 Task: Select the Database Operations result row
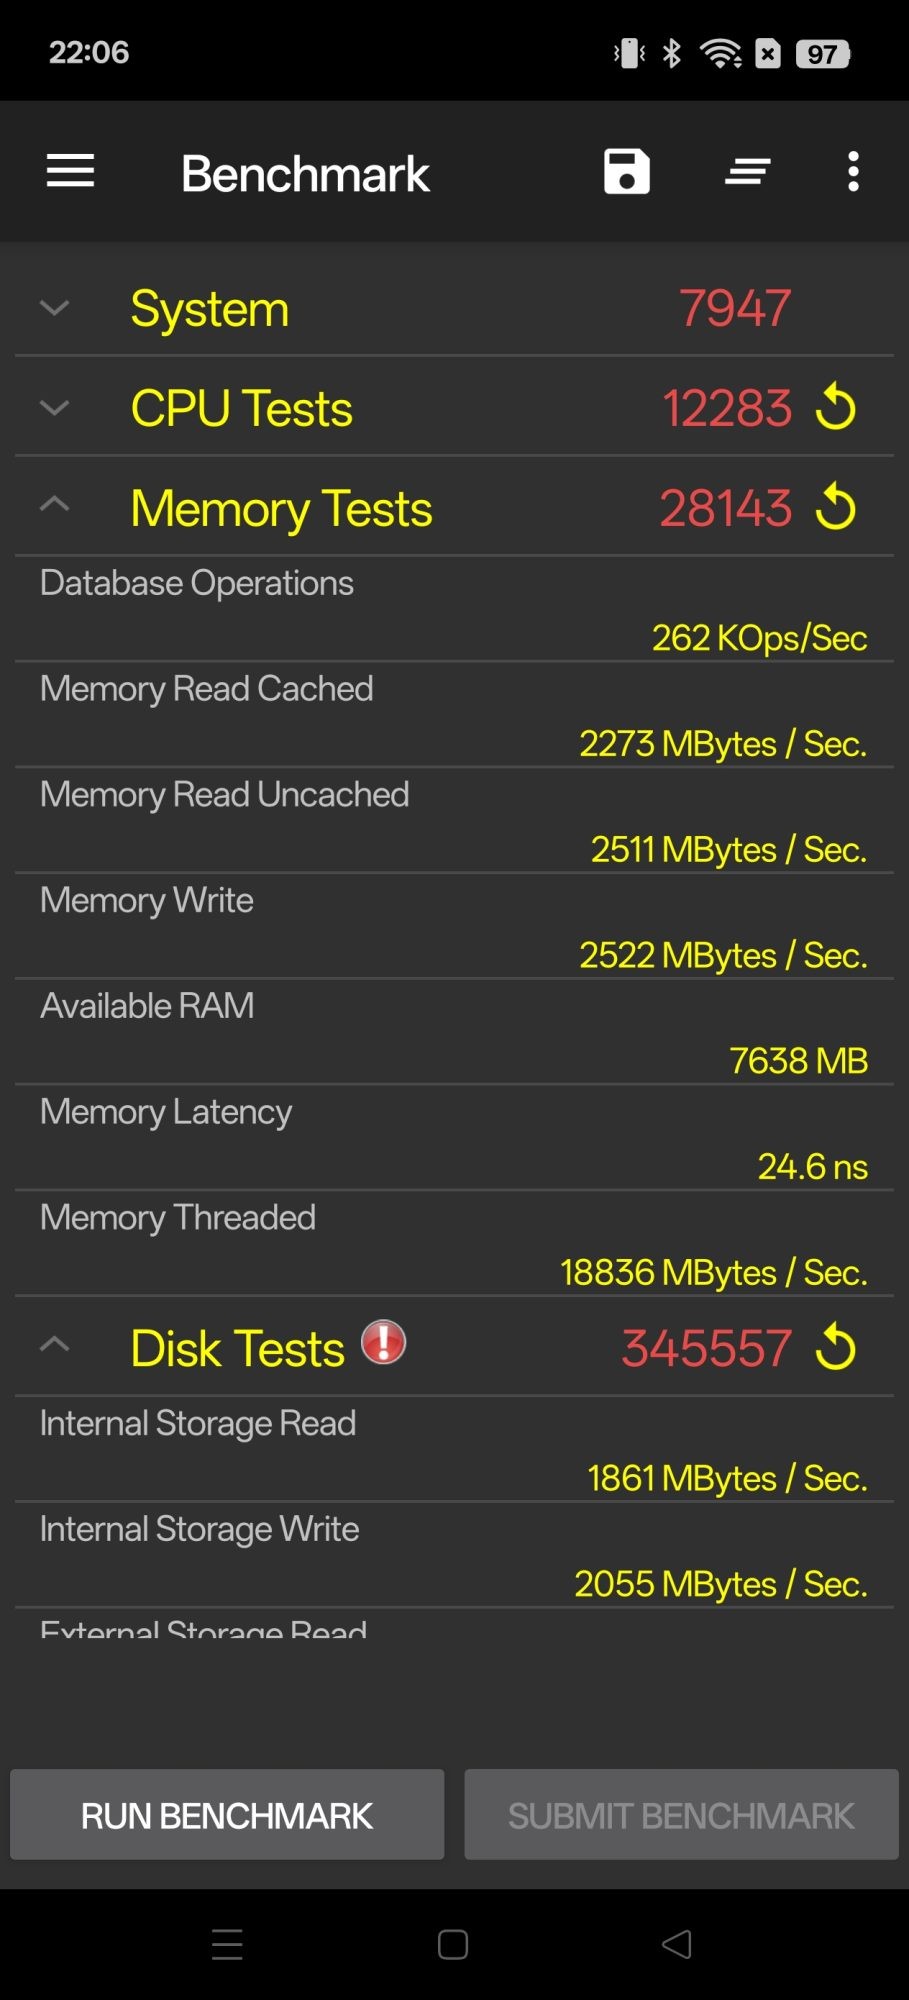click(454, 610)
